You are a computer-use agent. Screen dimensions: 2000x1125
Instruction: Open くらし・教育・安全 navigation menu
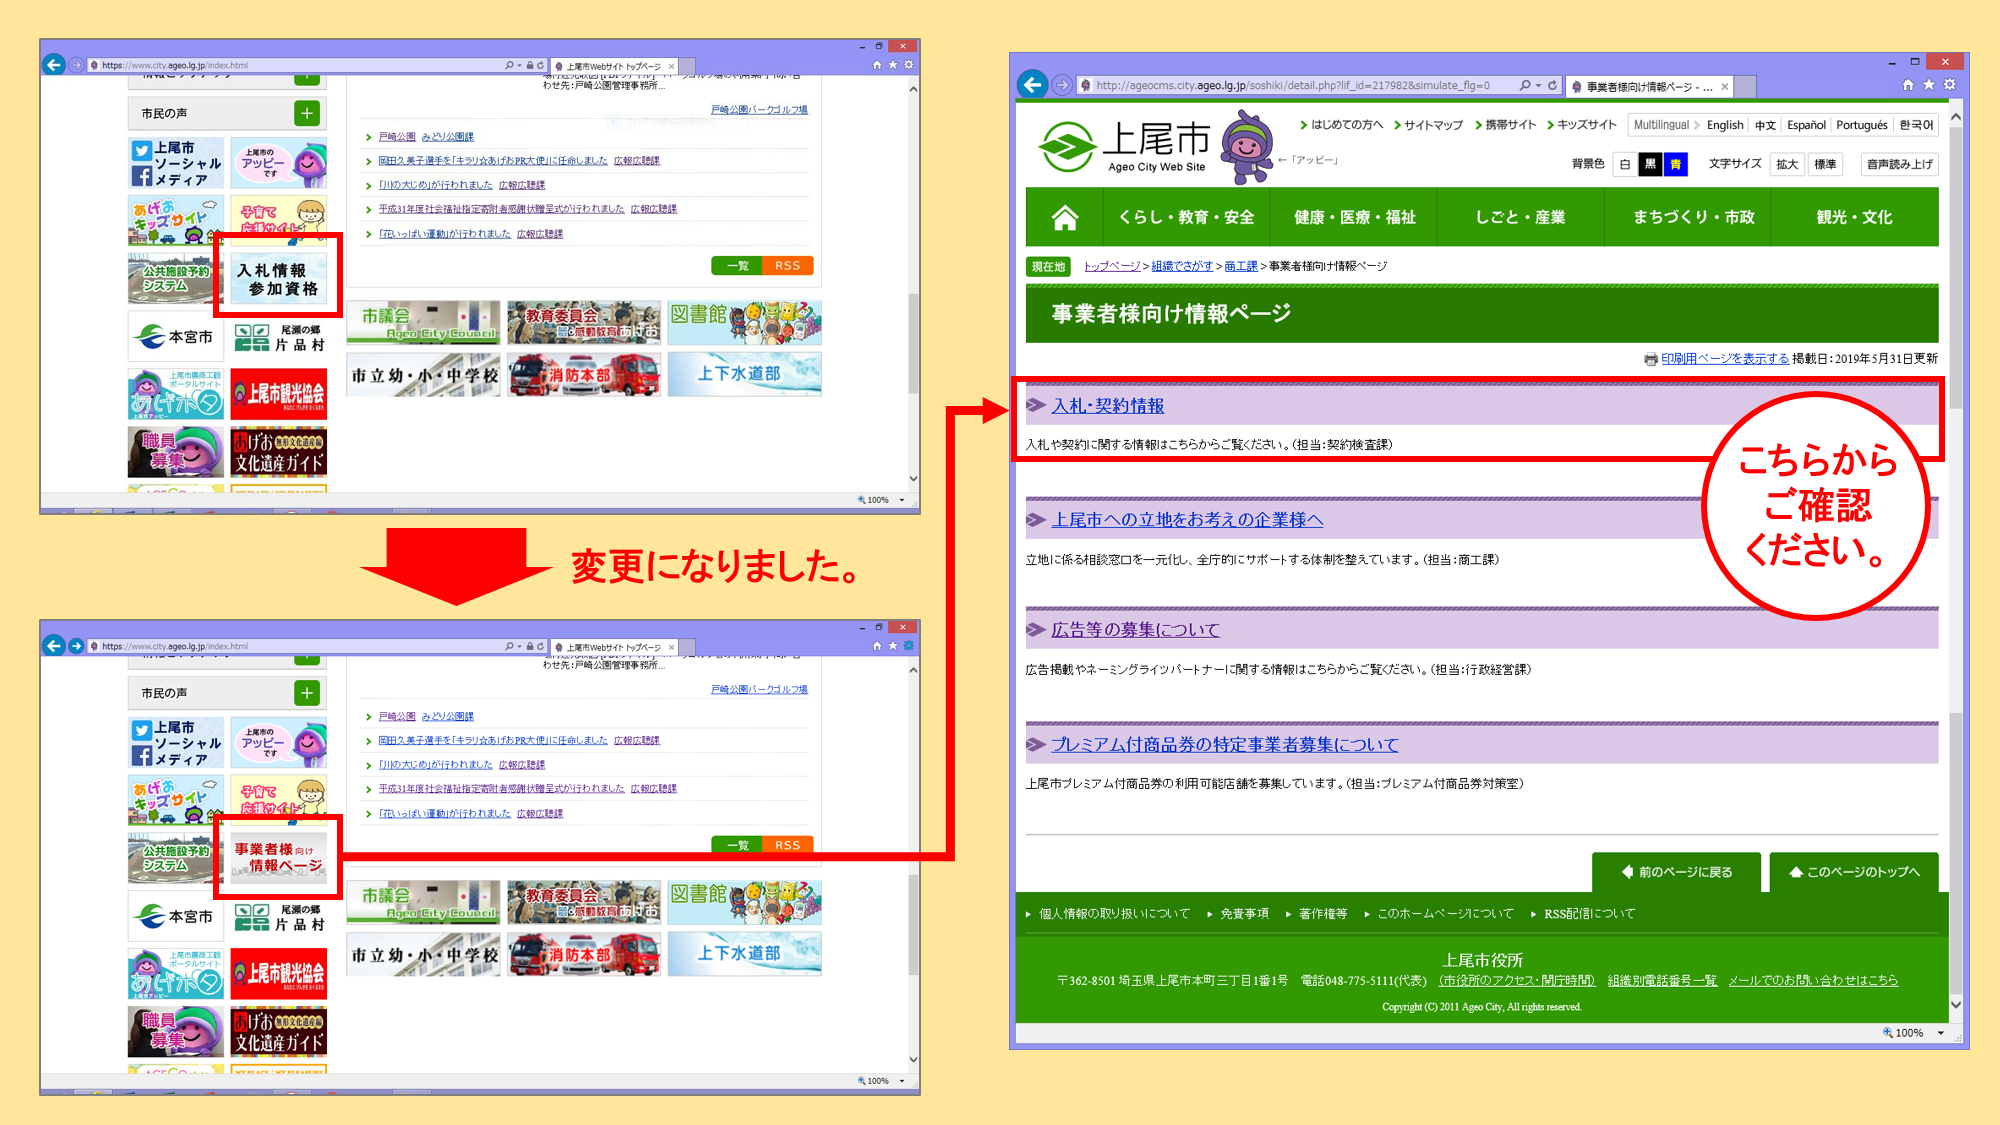pos(1186,217)
